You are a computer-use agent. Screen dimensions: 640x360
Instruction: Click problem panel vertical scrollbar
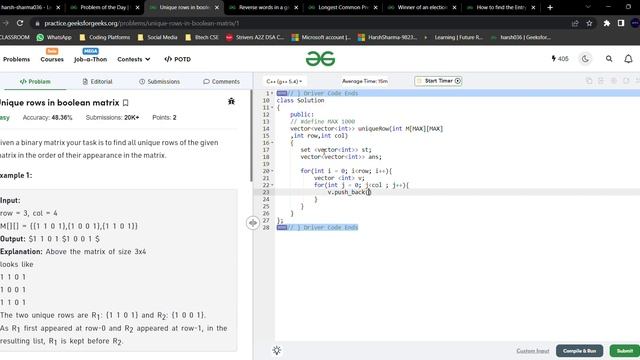(x=251, y=136)
